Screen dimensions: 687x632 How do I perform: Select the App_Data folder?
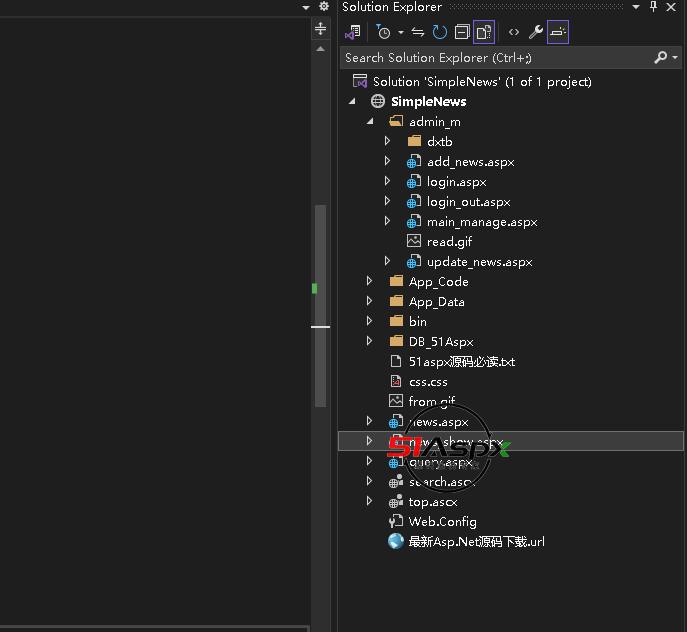[436, 302]
